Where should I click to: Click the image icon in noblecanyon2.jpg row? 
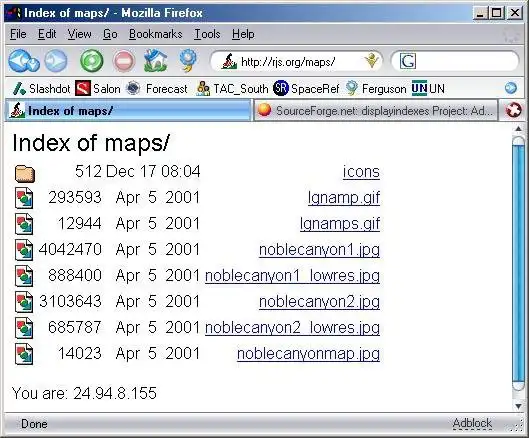pyautogui.click(x=24, y=302)
